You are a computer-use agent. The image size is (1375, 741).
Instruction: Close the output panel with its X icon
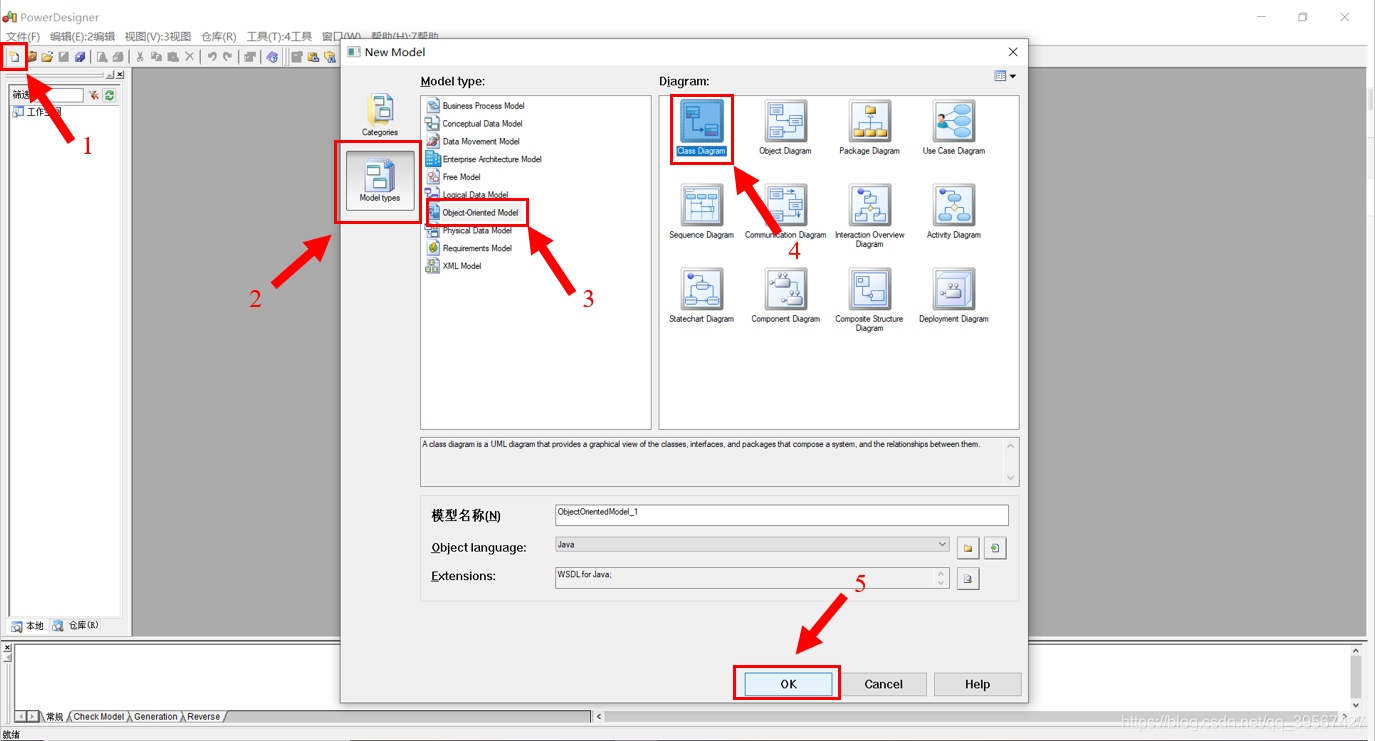coord(7,648)
